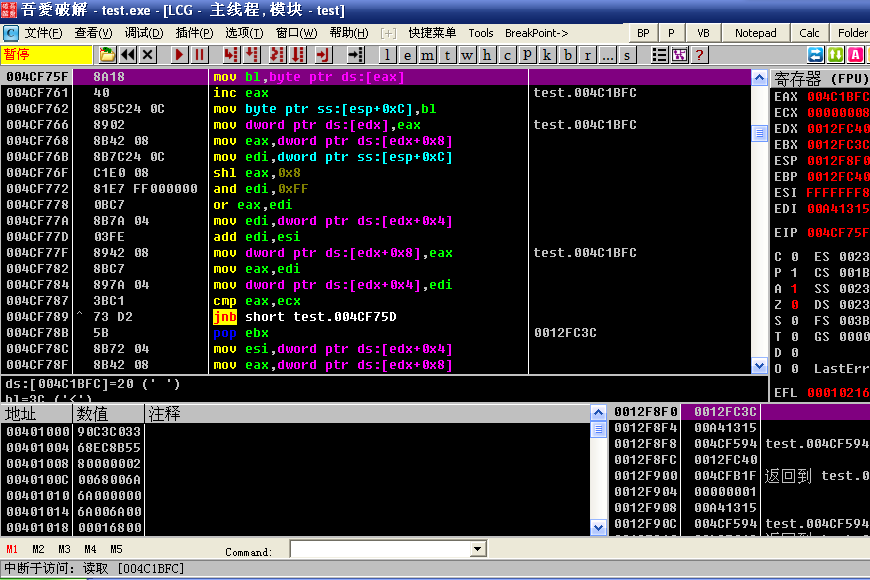Click the red question mark help icon
870x580 pixels.
[x=699, y=54]
